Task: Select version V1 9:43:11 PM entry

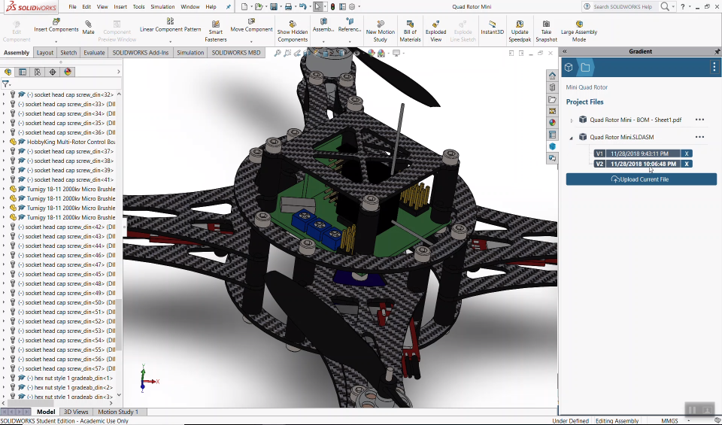Action: pyautogui.click(x=637, y=154)
